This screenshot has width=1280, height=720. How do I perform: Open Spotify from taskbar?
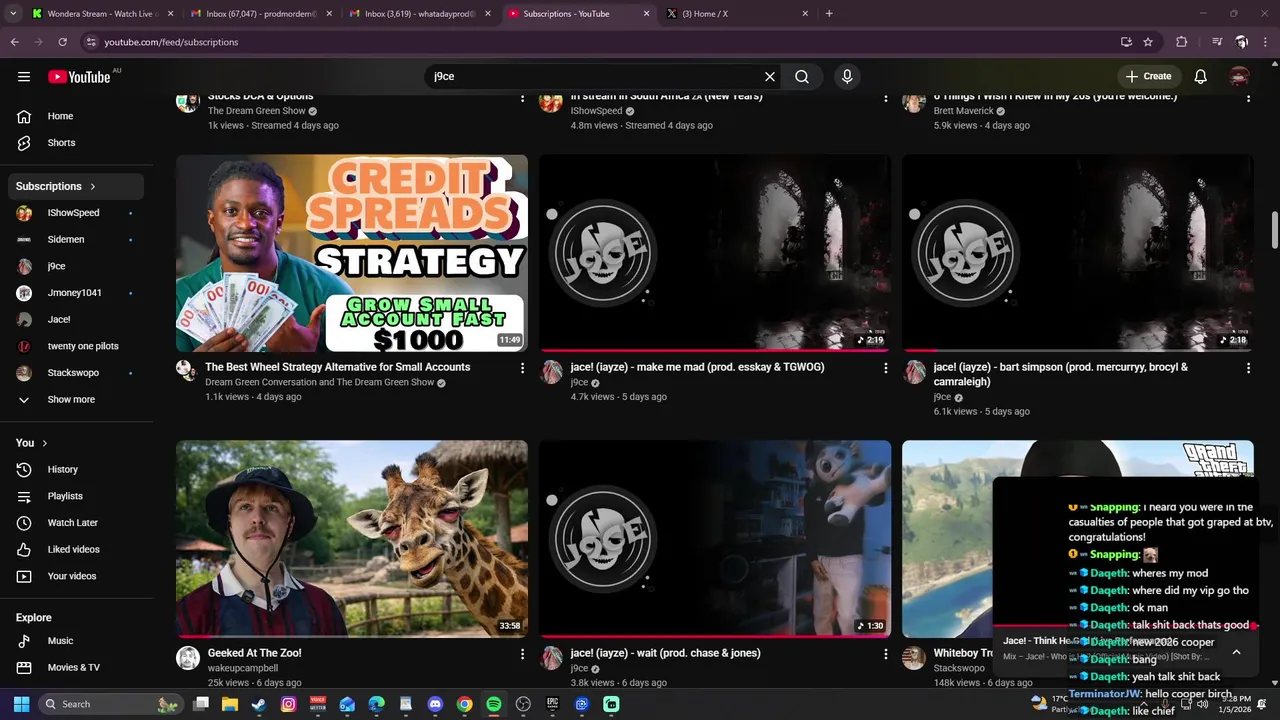494,704
